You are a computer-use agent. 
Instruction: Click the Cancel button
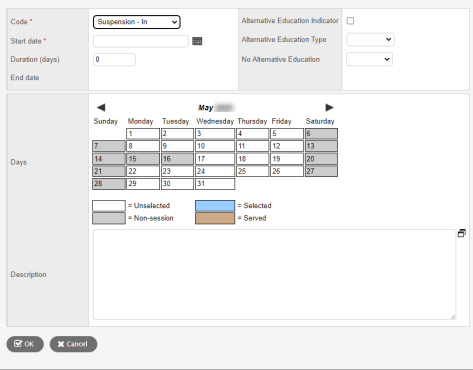(x=73, y=344)
